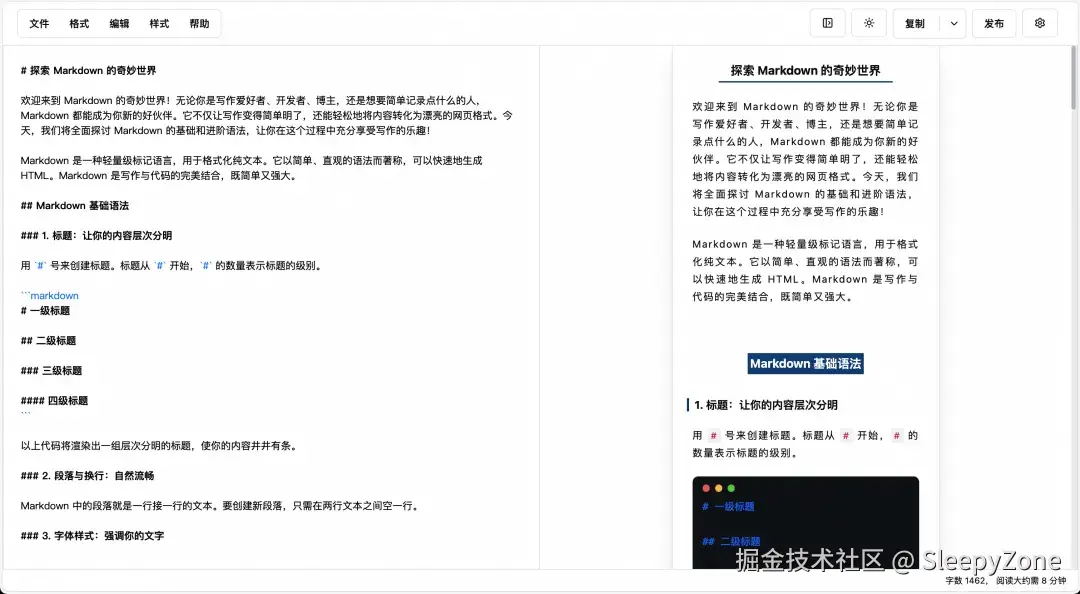Switch light/dark theme with sun icon
1080x594 pixels.
869,23
